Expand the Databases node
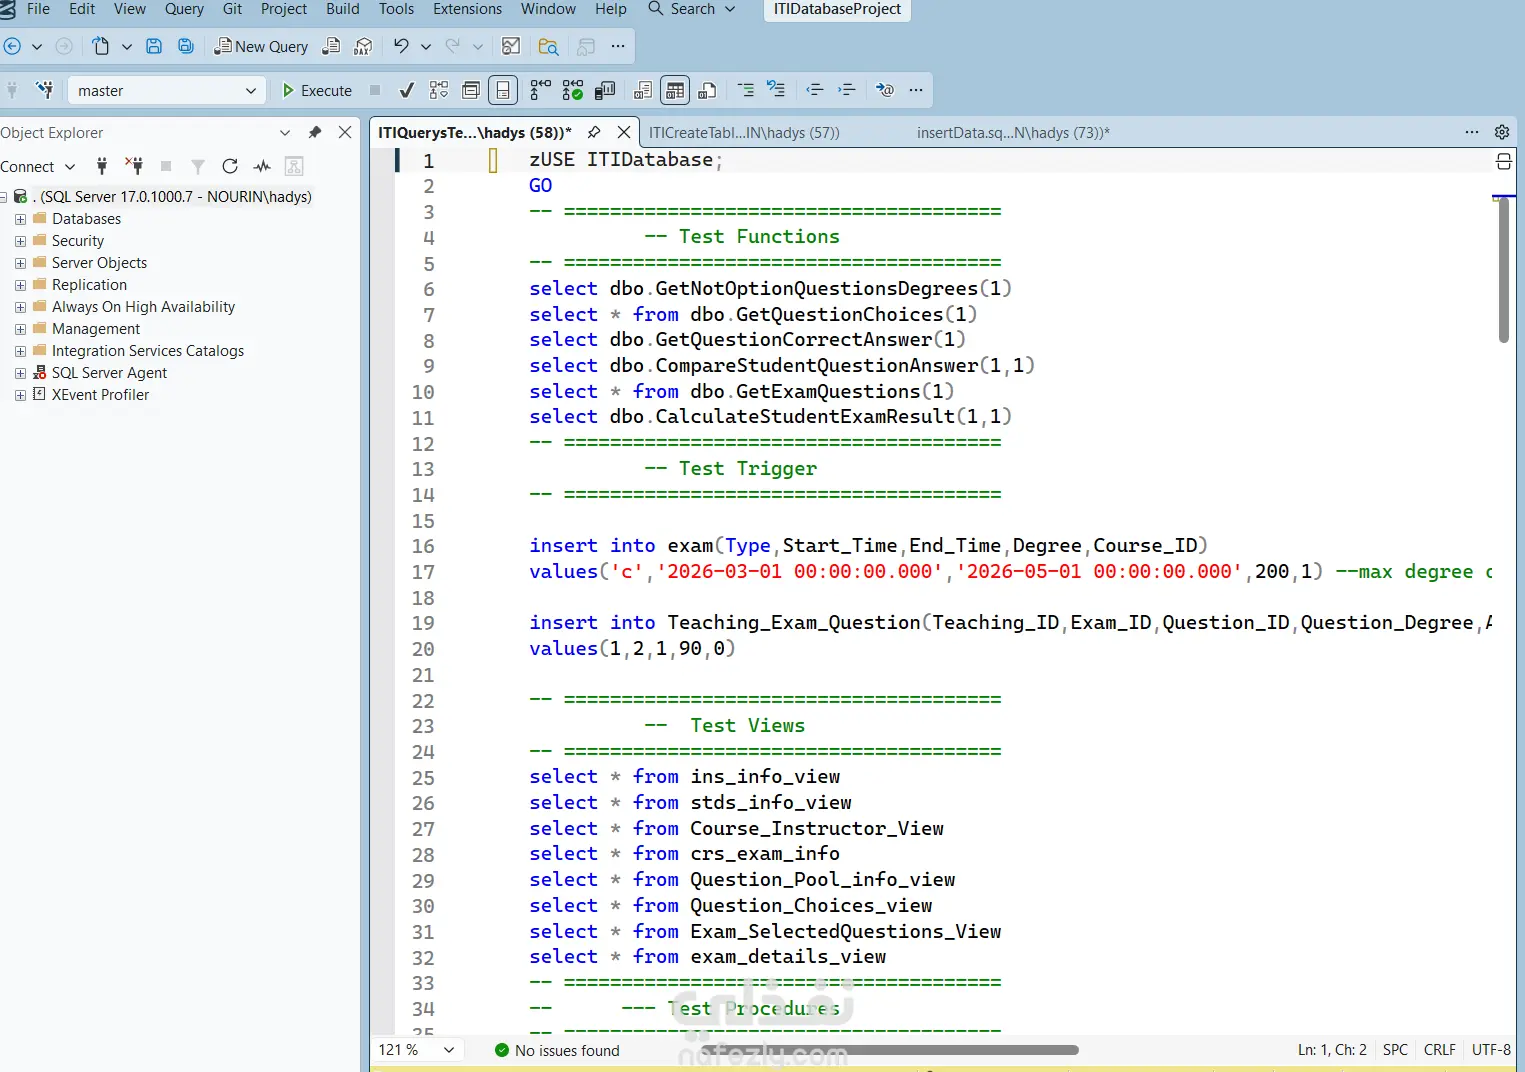 20,219
